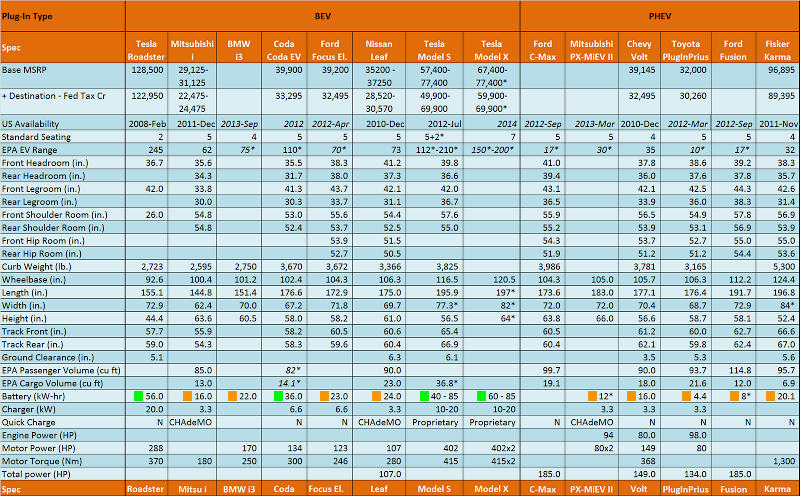The image size is (800, 496).
Task: Click the orange square beside battery 12*
Action: (592, 396)
